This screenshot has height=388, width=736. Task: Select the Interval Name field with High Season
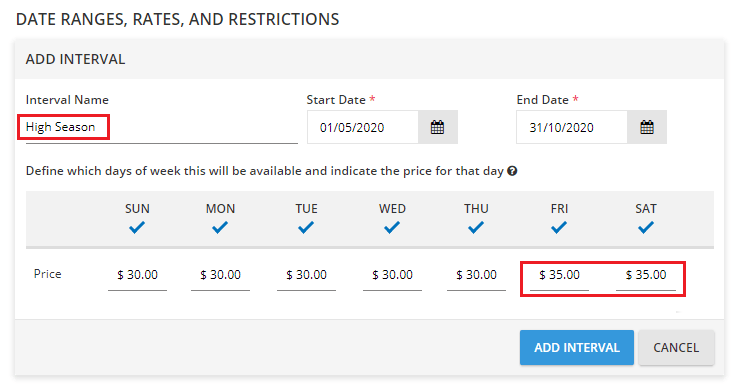[x=161, y=127]
